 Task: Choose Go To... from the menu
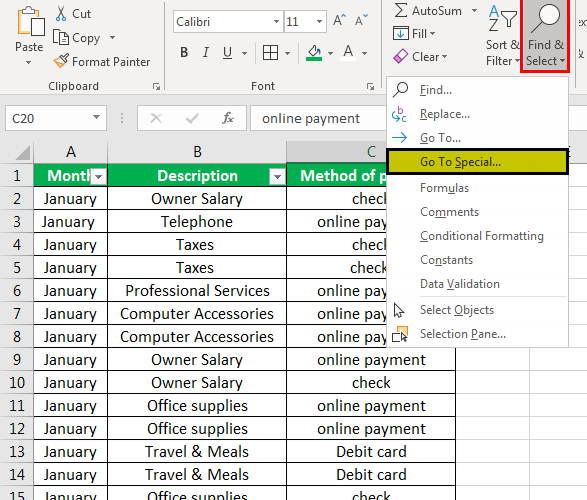coord(477,138)
